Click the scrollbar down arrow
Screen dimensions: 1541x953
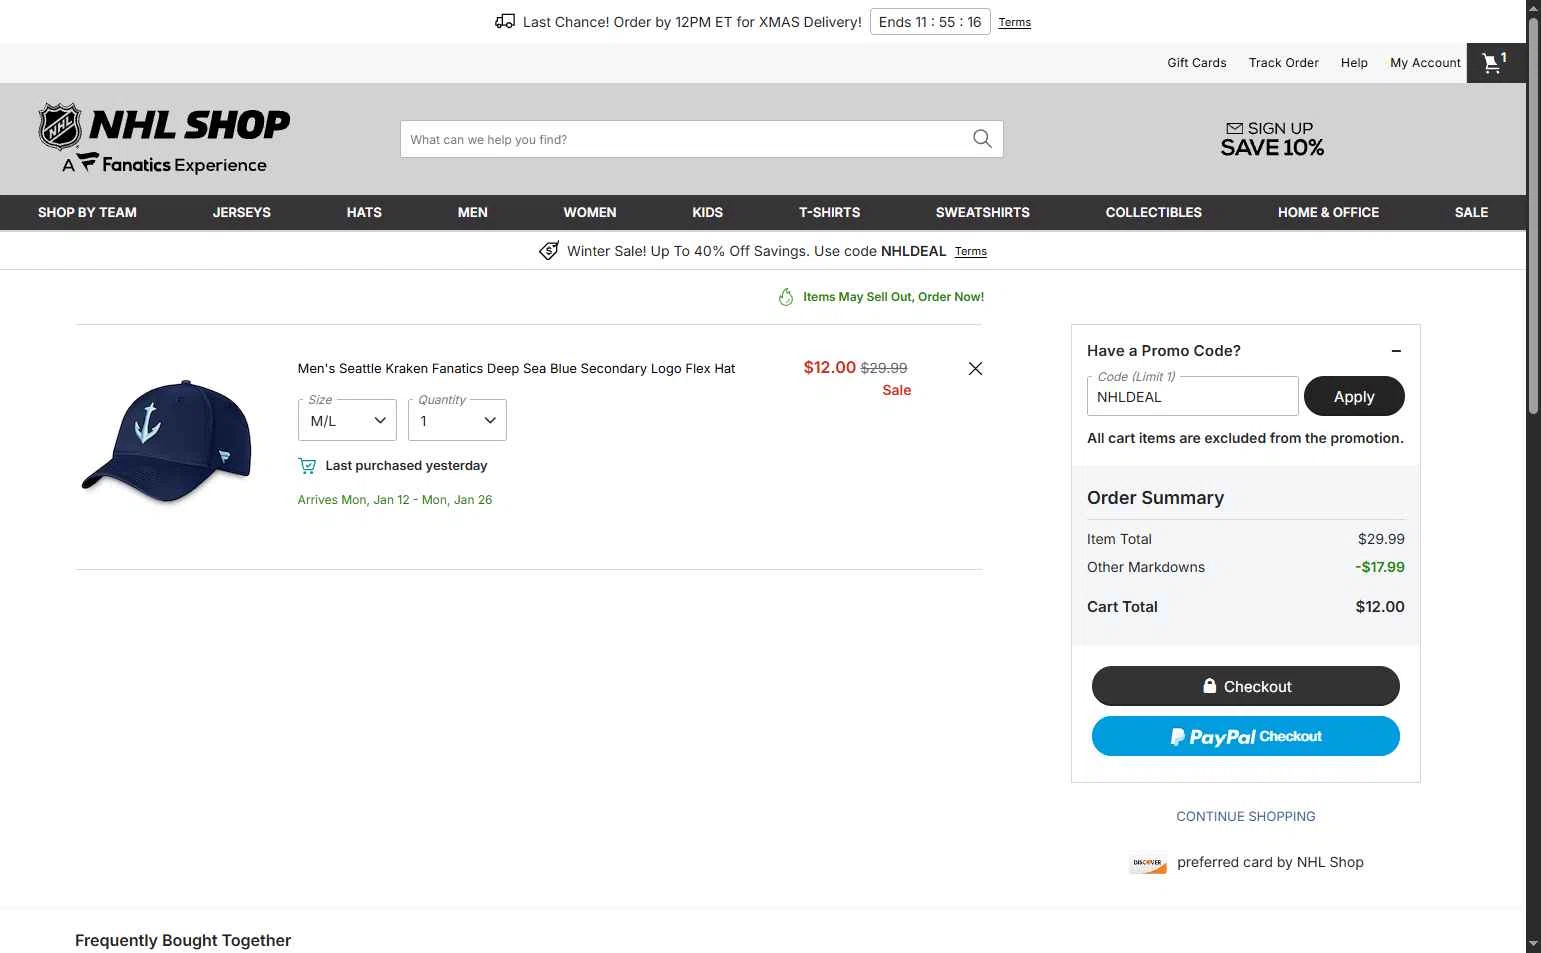coord(1533,944)
